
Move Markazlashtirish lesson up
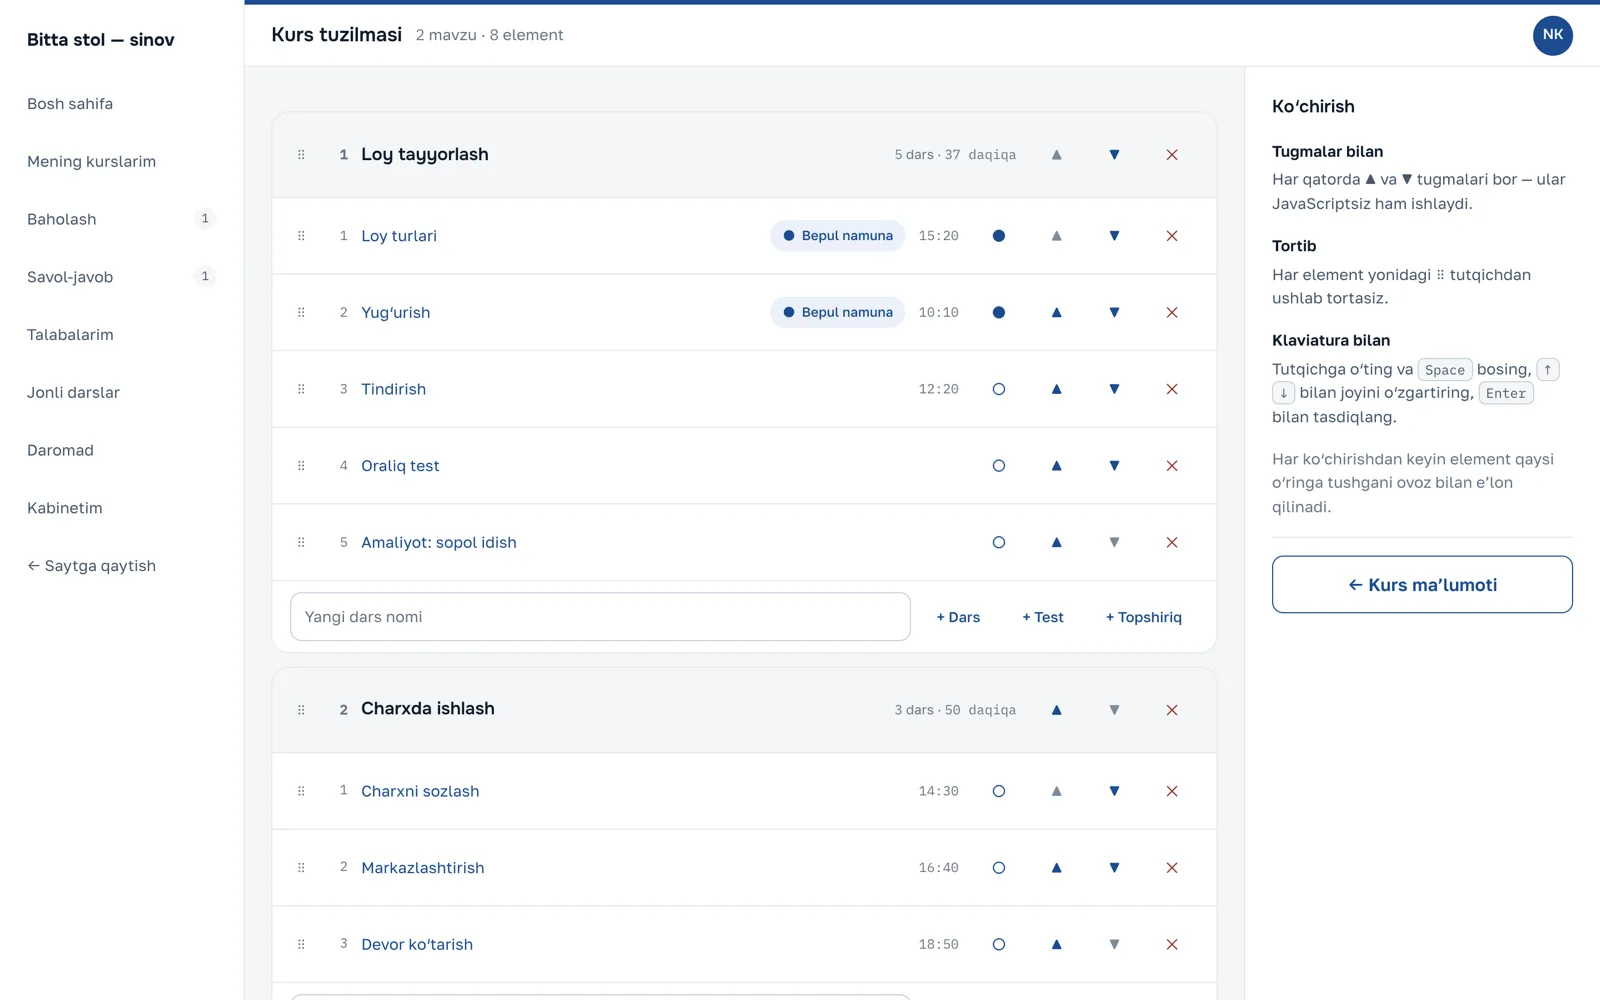coord(1056,868)
